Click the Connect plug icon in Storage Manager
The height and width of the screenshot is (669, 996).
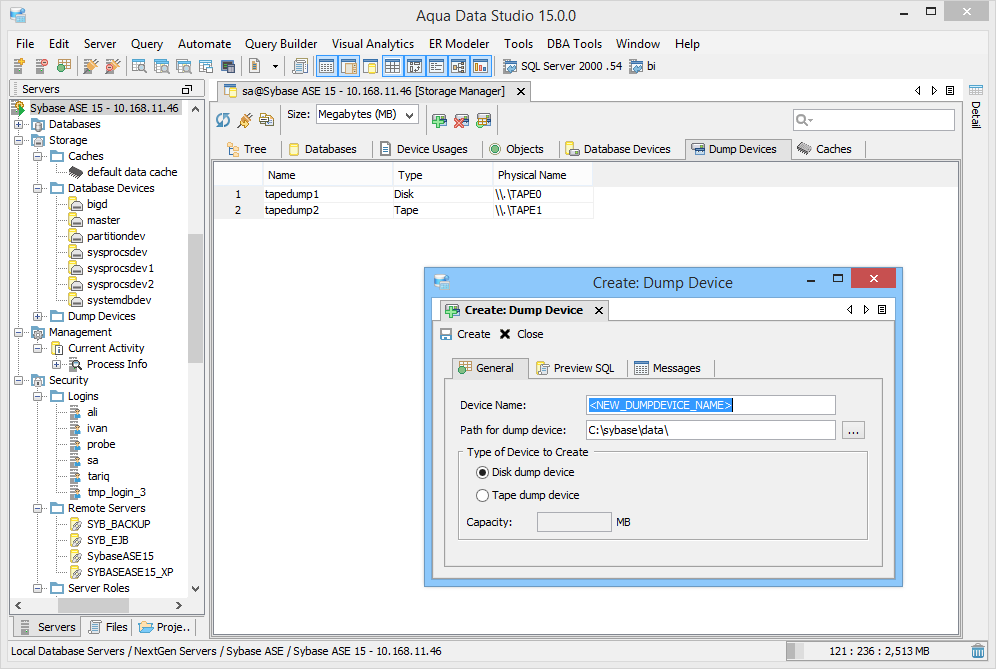[243, 119]
